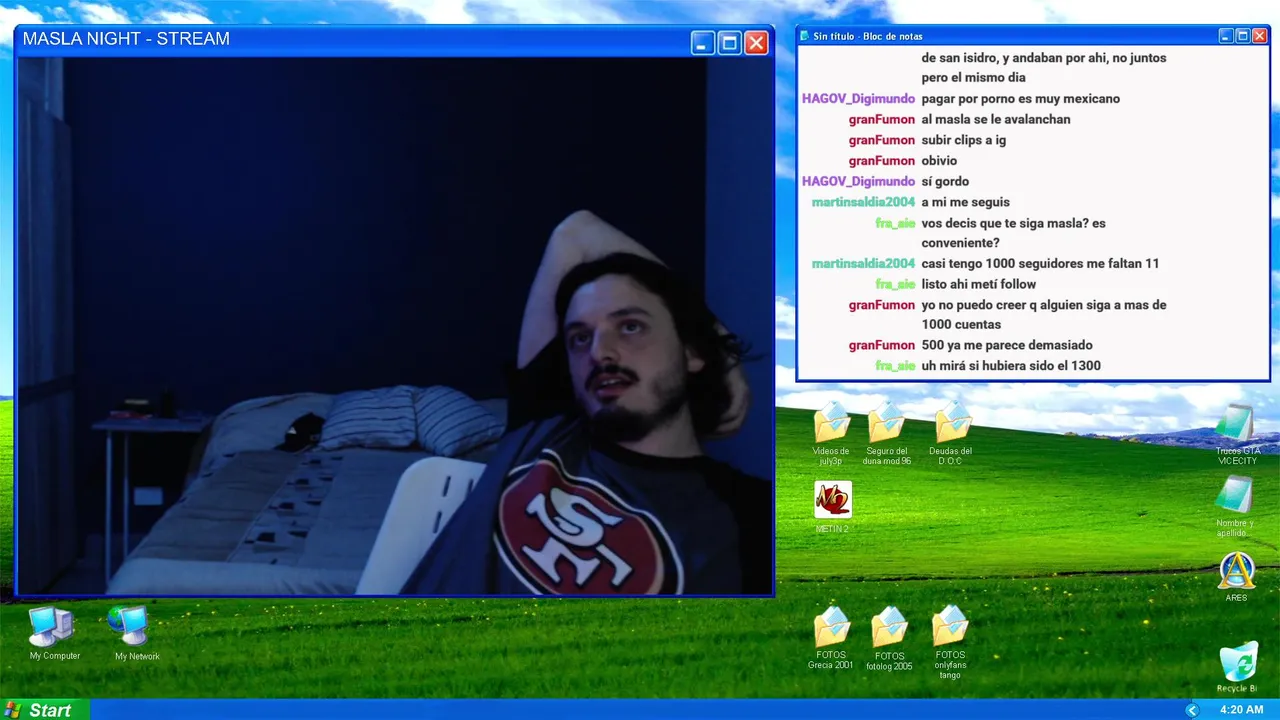Viewport: 1280px width, 720px height.
Task: Launch the ARES desktop shortcut
Action: click(x=1237, y=576)
